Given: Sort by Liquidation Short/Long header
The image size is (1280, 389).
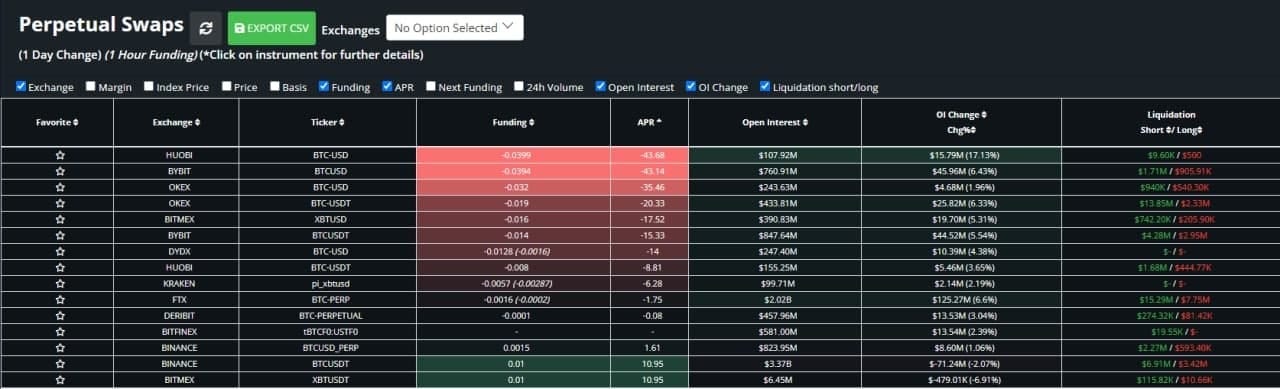Looking at the screenshot, I should pyautogui.click(x=1170, y=122).
